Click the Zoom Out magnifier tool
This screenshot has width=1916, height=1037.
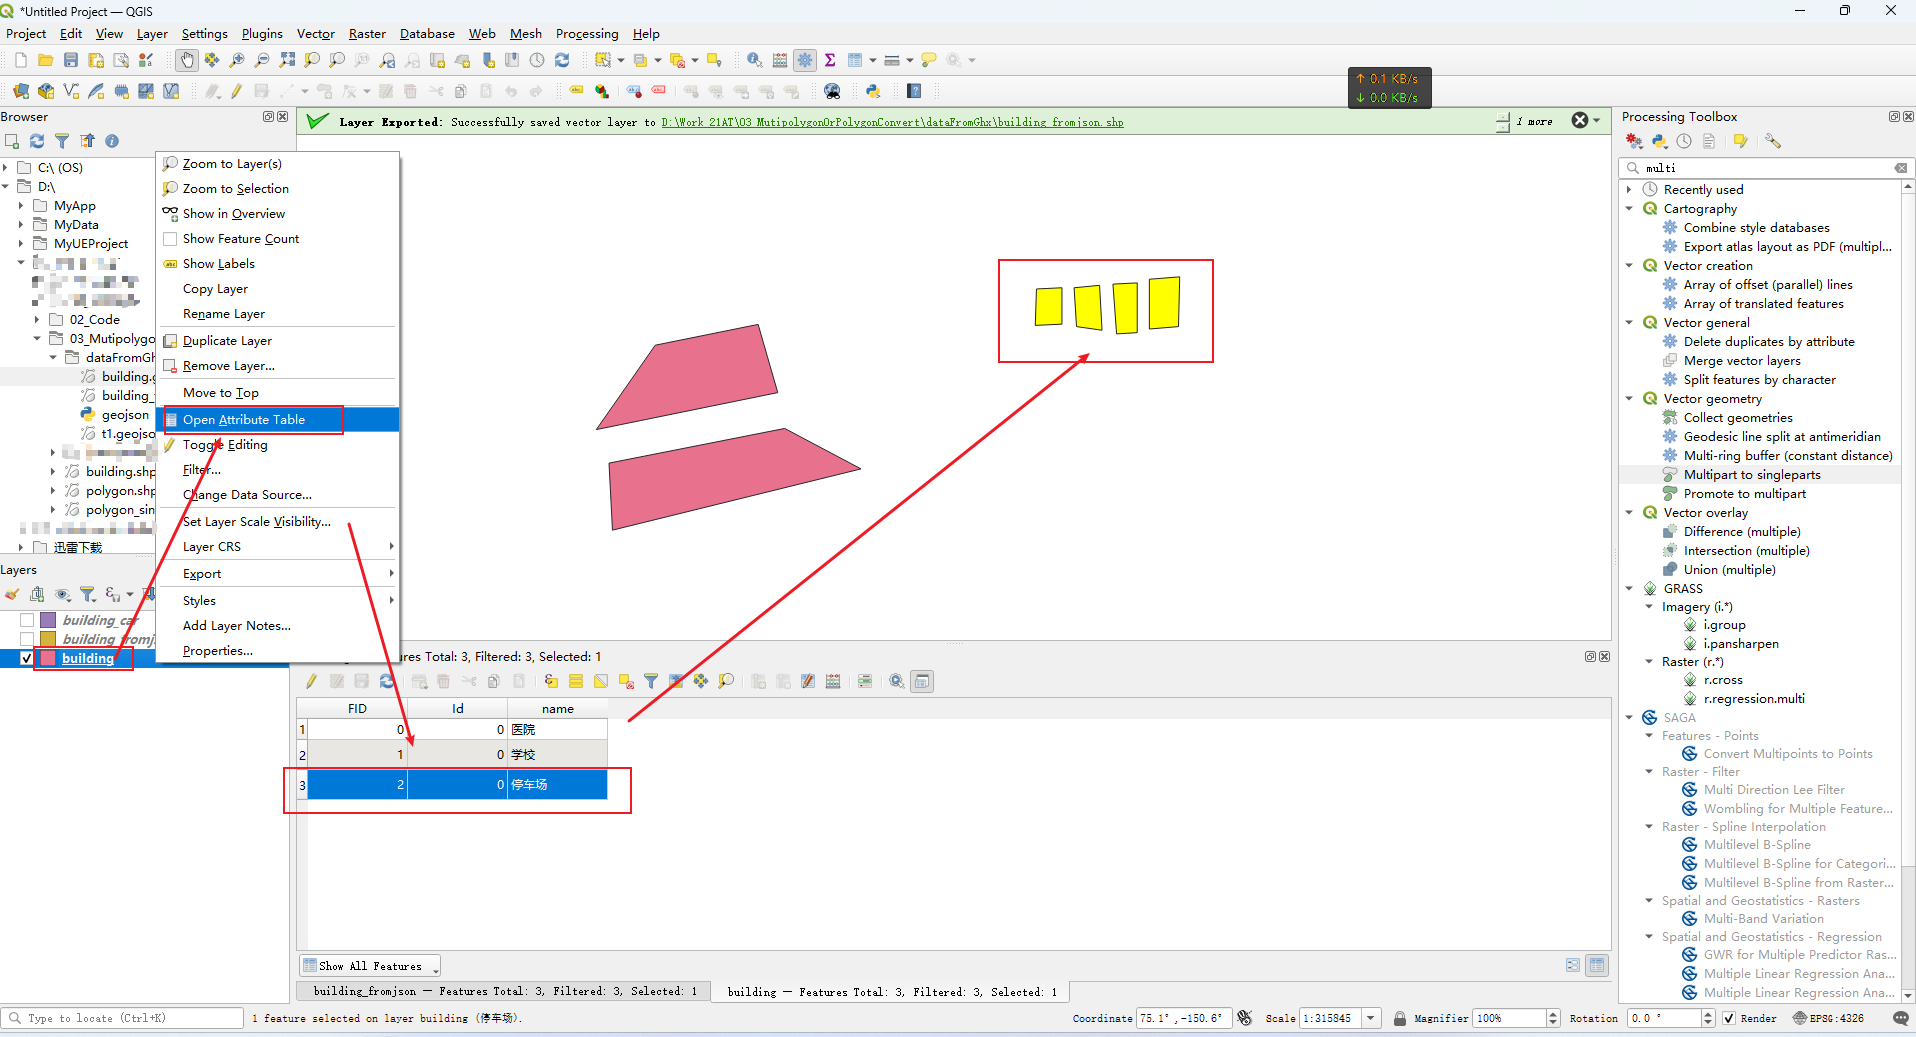coord(262,60)
